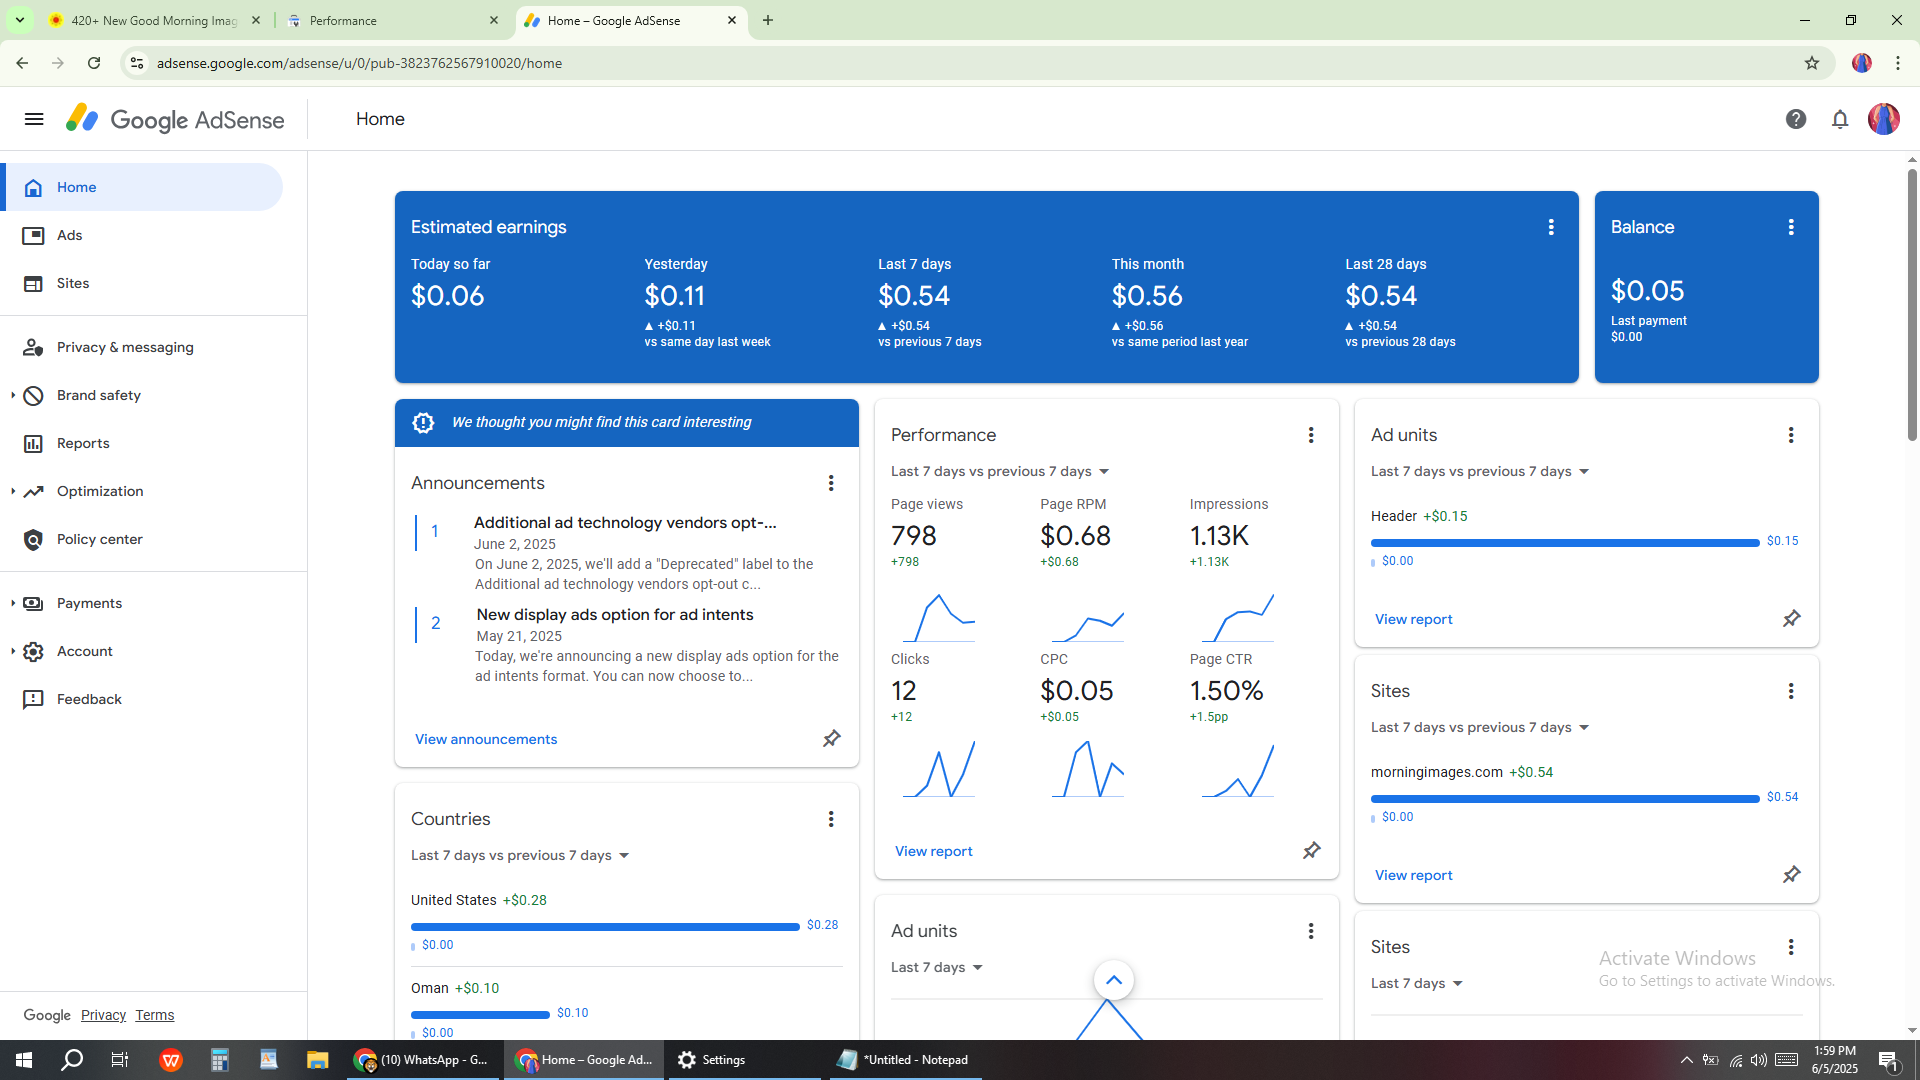Open morningimages.com Sites card options menu

coord(1791,691)
